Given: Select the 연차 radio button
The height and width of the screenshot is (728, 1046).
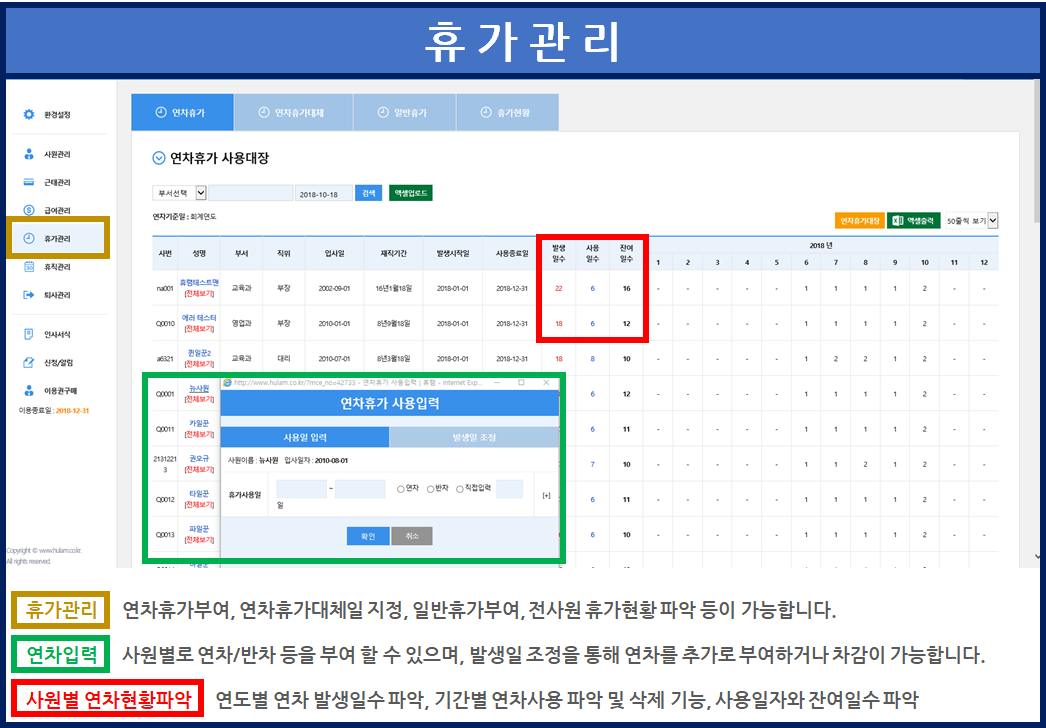Looking at the screenshot, I should point(400,489).
